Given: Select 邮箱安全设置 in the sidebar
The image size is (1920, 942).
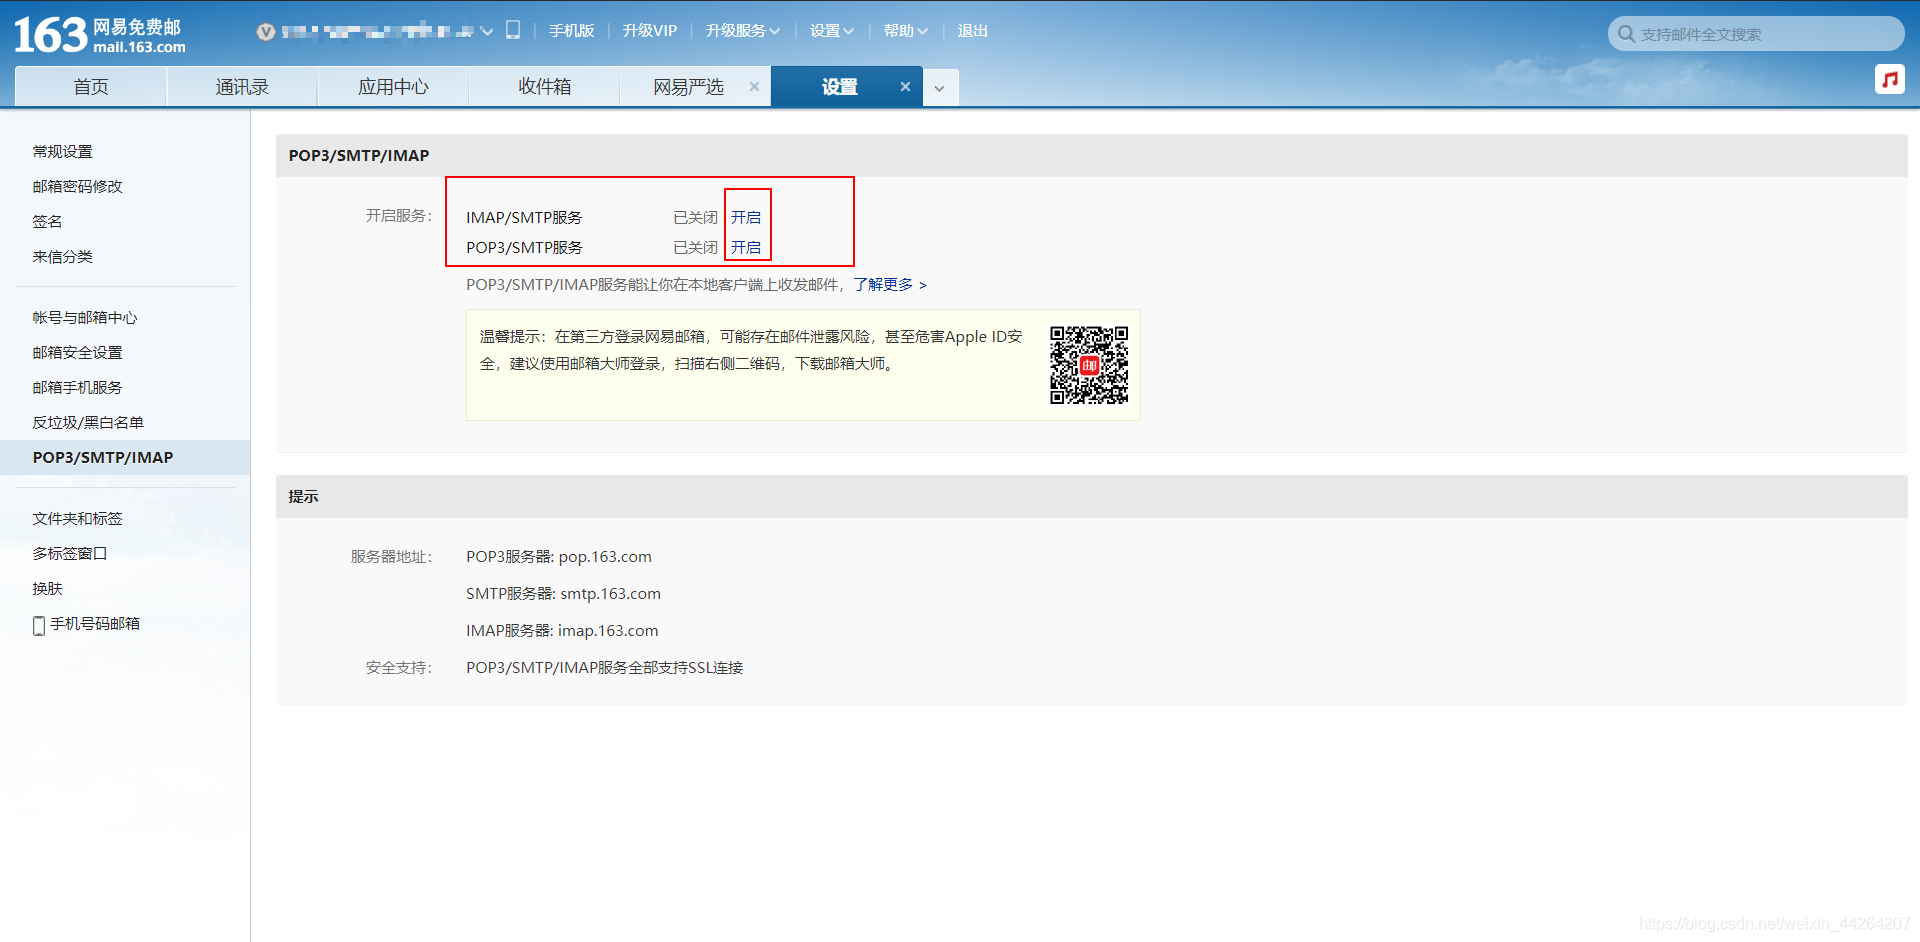Looking at the screenshot, I should point(77,352).
